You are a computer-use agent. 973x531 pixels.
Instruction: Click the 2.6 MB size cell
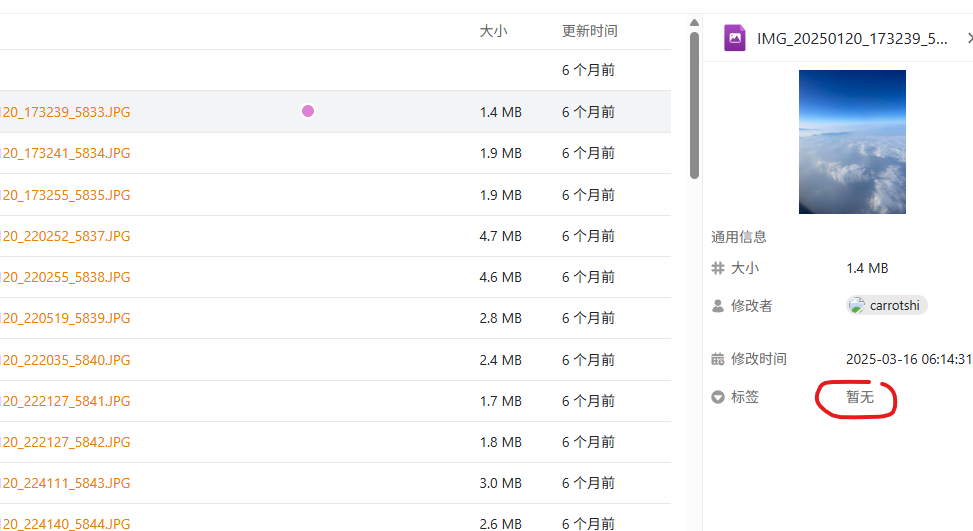pos(500,524)
